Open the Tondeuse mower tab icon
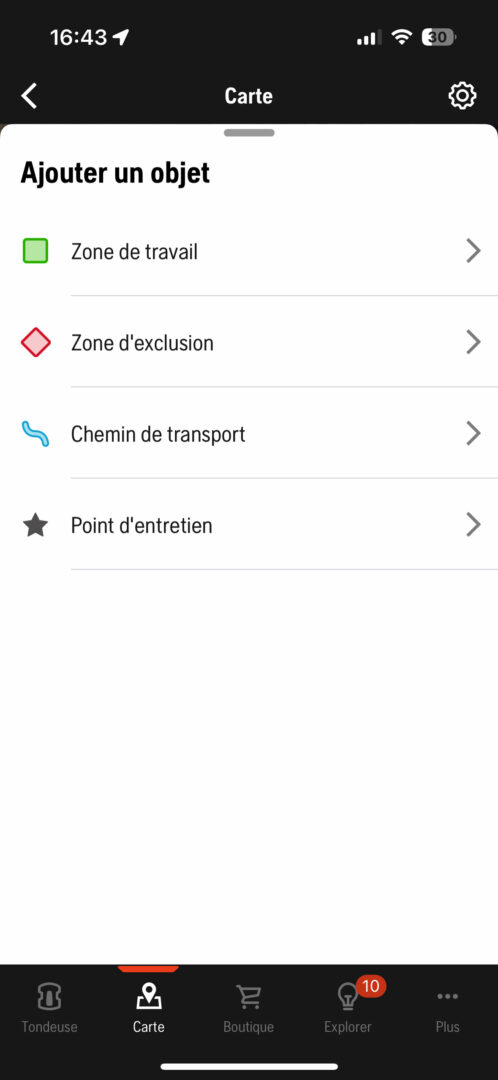498x1080 pixels. [x=49, y=996]
